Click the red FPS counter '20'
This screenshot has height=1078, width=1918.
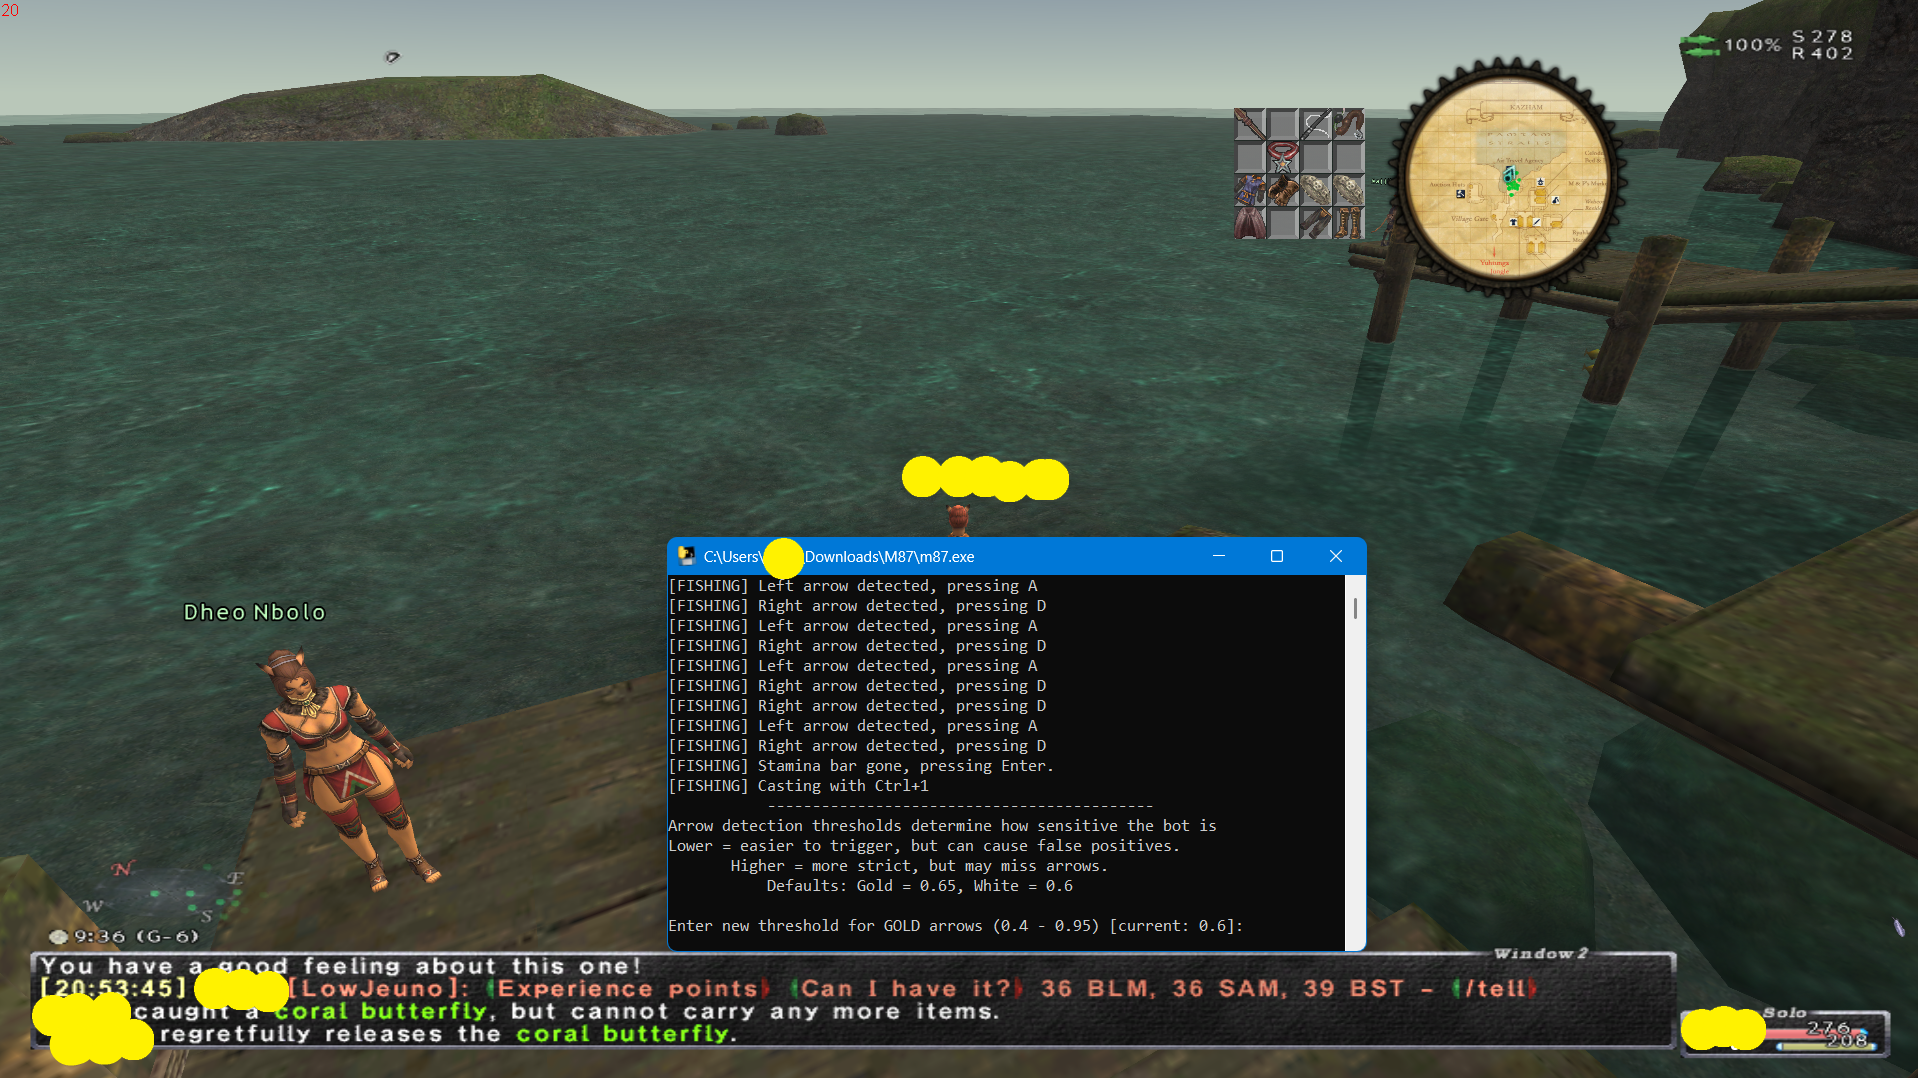[x=10, y=10]
